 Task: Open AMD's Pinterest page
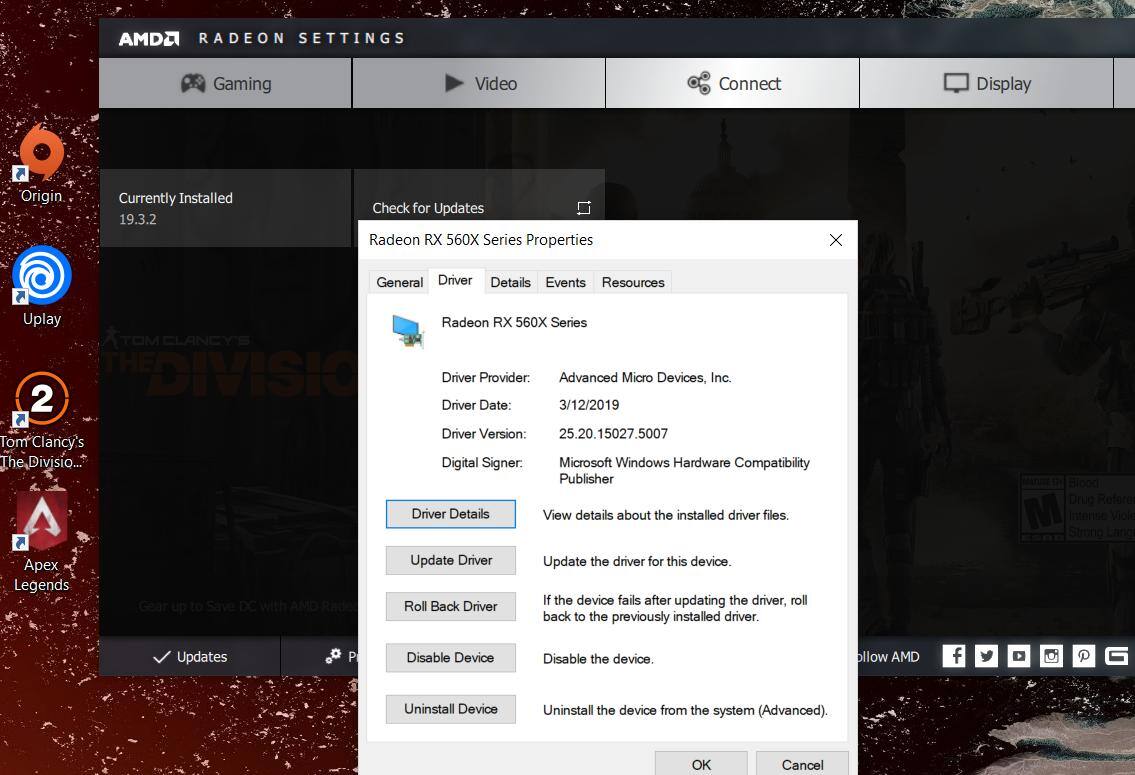pos(1084,656)
